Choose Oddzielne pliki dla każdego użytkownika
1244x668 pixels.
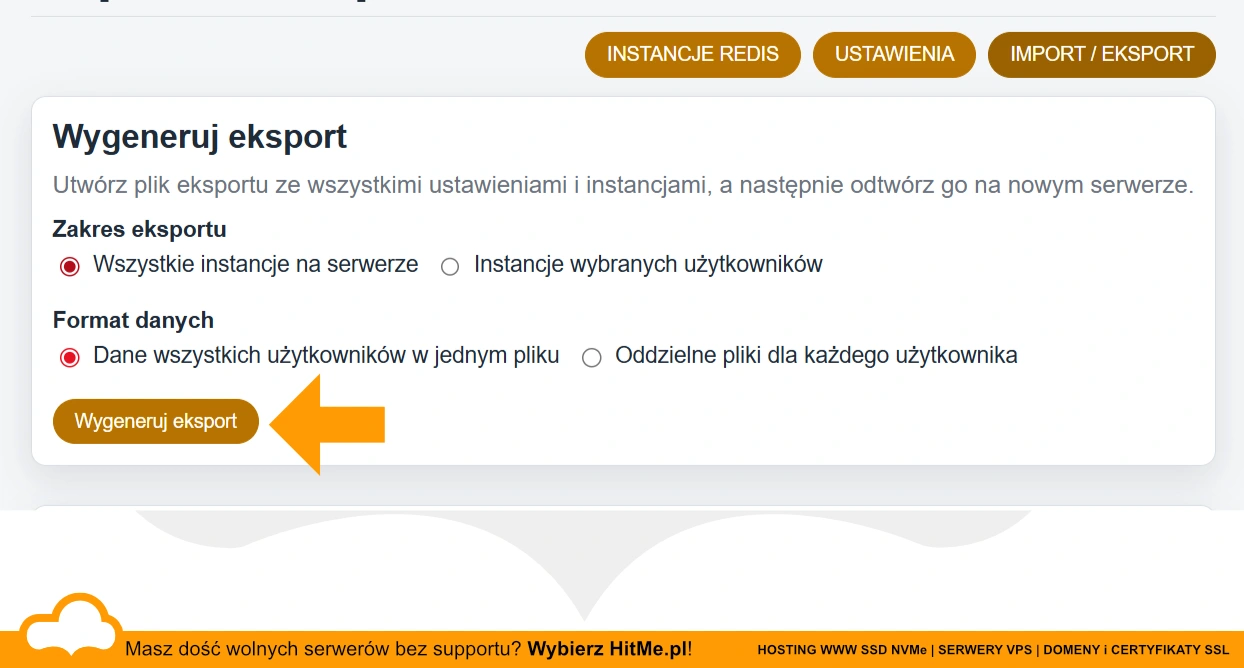pyautogui.click(x=592, y=357)
